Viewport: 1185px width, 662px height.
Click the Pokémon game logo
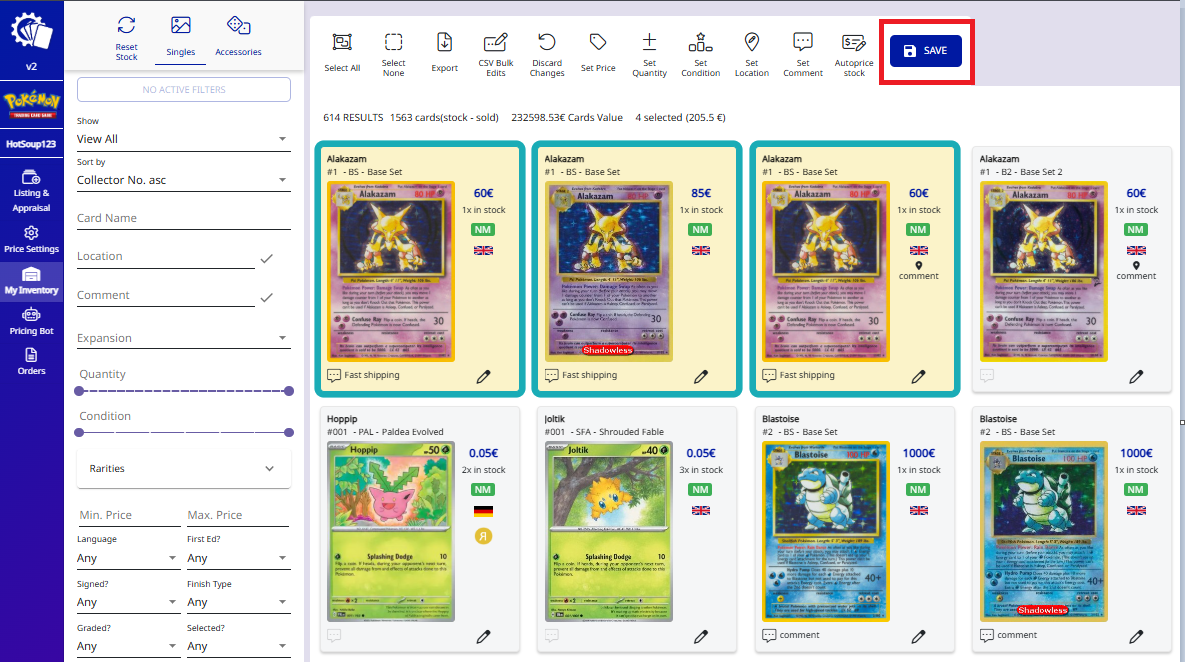(31, 104)
